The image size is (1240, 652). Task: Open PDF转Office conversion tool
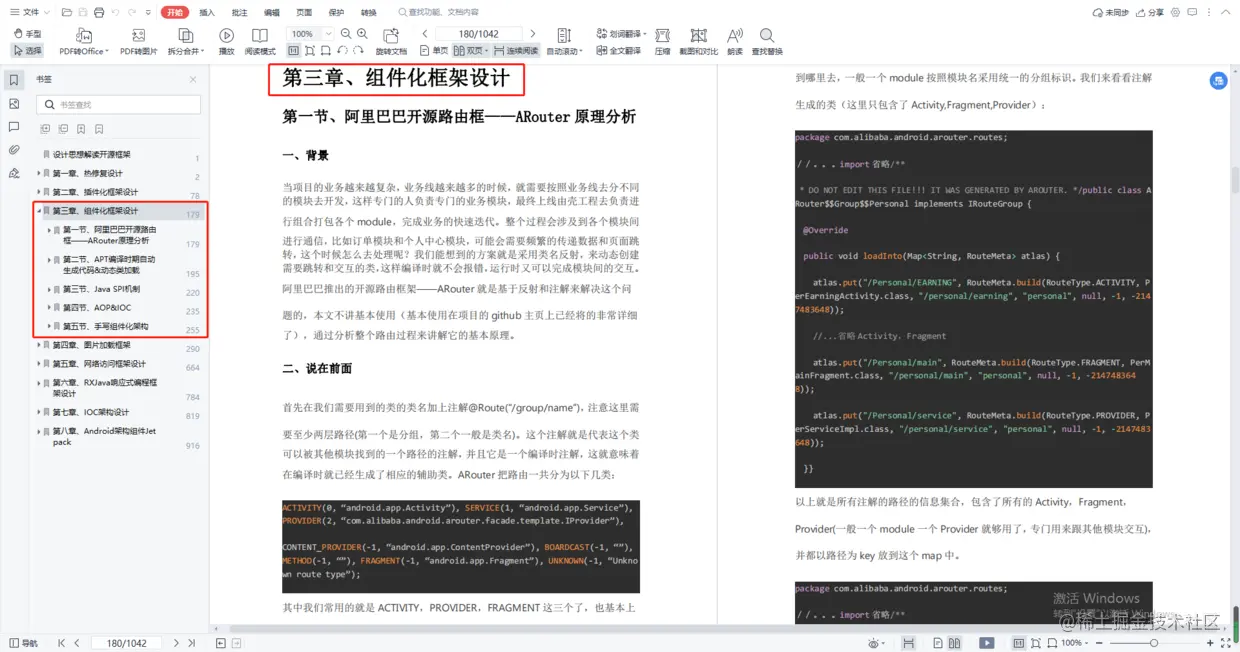(83, 42)
